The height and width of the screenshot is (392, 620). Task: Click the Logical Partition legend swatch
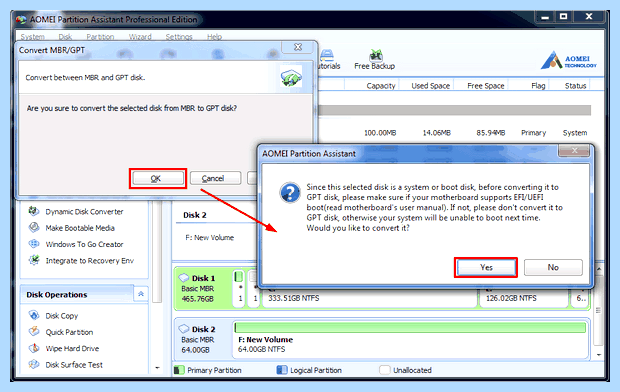282,370
